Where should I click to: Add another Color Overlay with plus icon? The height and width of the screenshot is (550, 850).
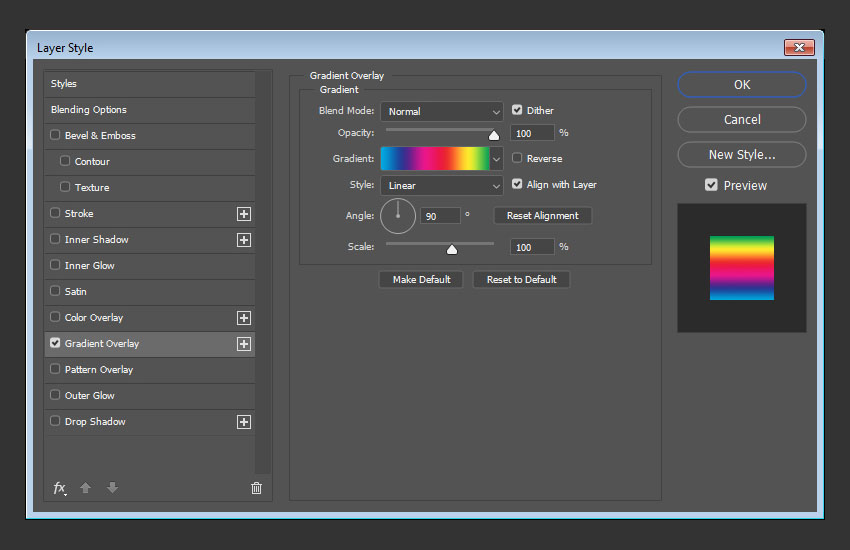(244, 318)
